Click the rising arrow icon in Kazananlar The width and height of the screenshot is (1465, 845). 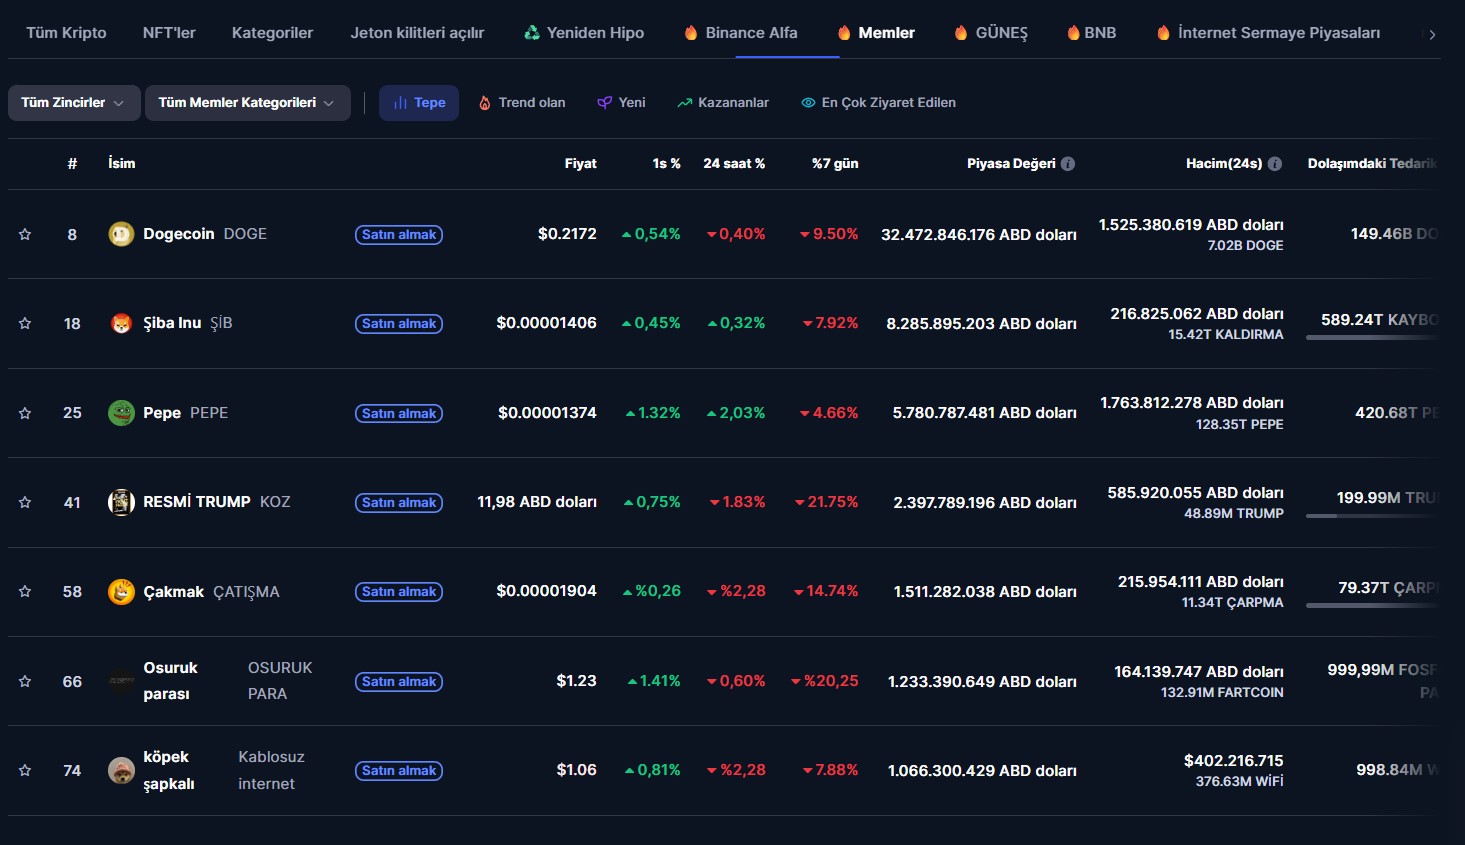[x=685, y=103]
